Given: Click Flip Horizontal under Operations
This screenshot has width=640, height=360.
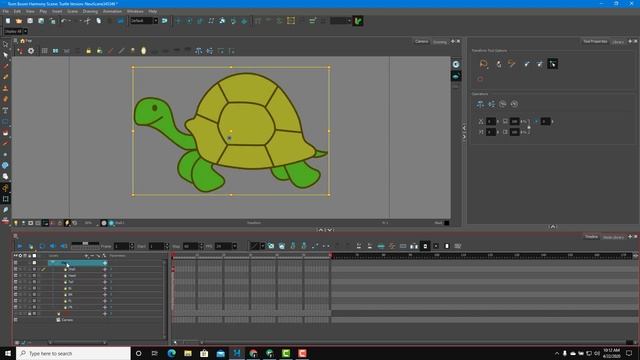Looking at the screenshot, I should pos(480,104).
